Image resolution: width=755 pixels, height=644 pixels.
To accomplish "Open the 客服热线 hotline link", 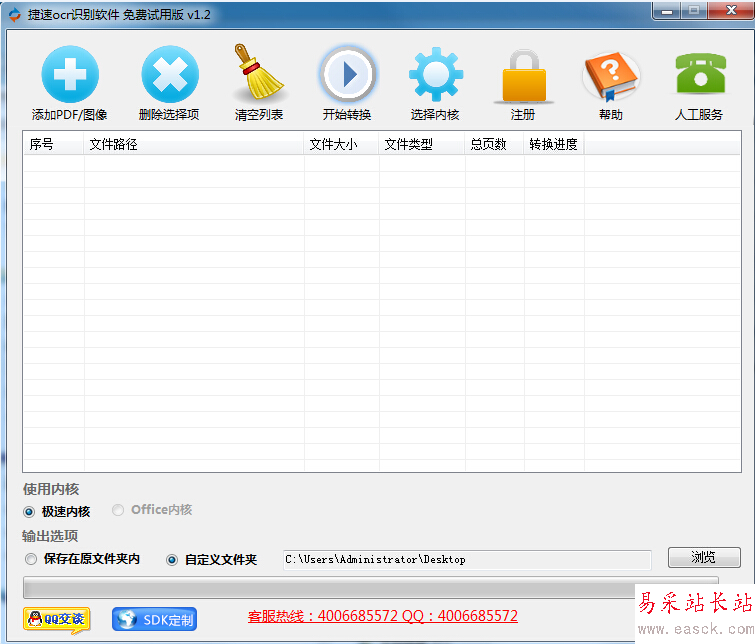I will tap(383, 616).
